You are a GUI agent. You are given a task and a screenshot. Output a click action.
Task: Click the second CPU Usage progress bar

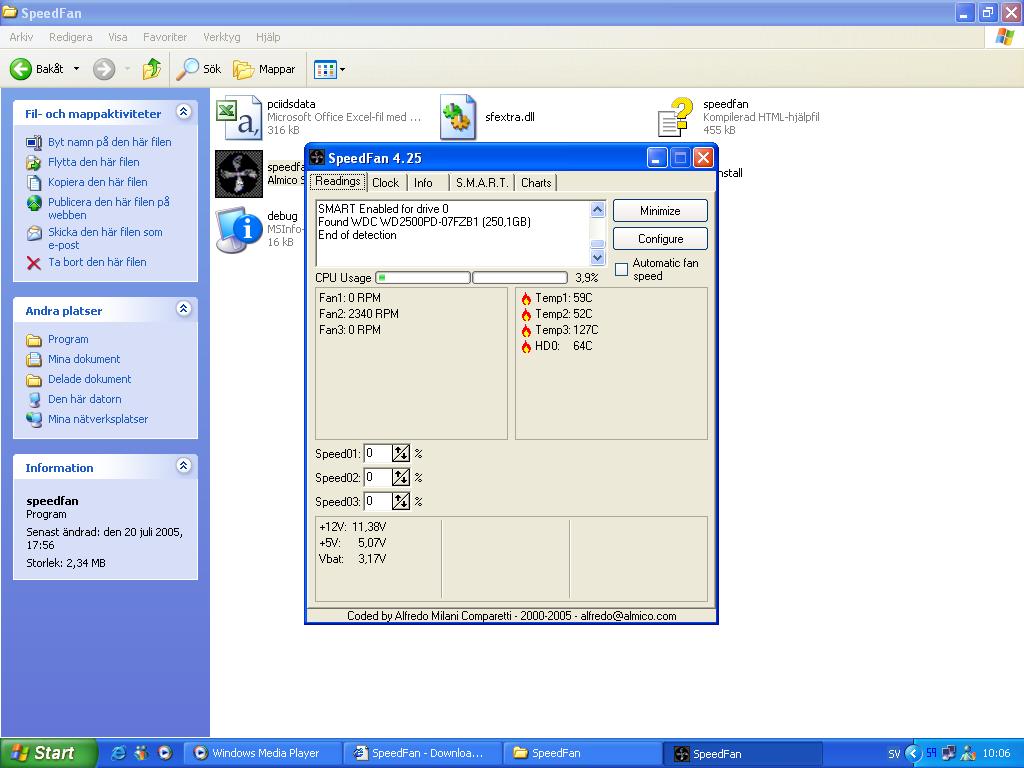tap(520, 278)
